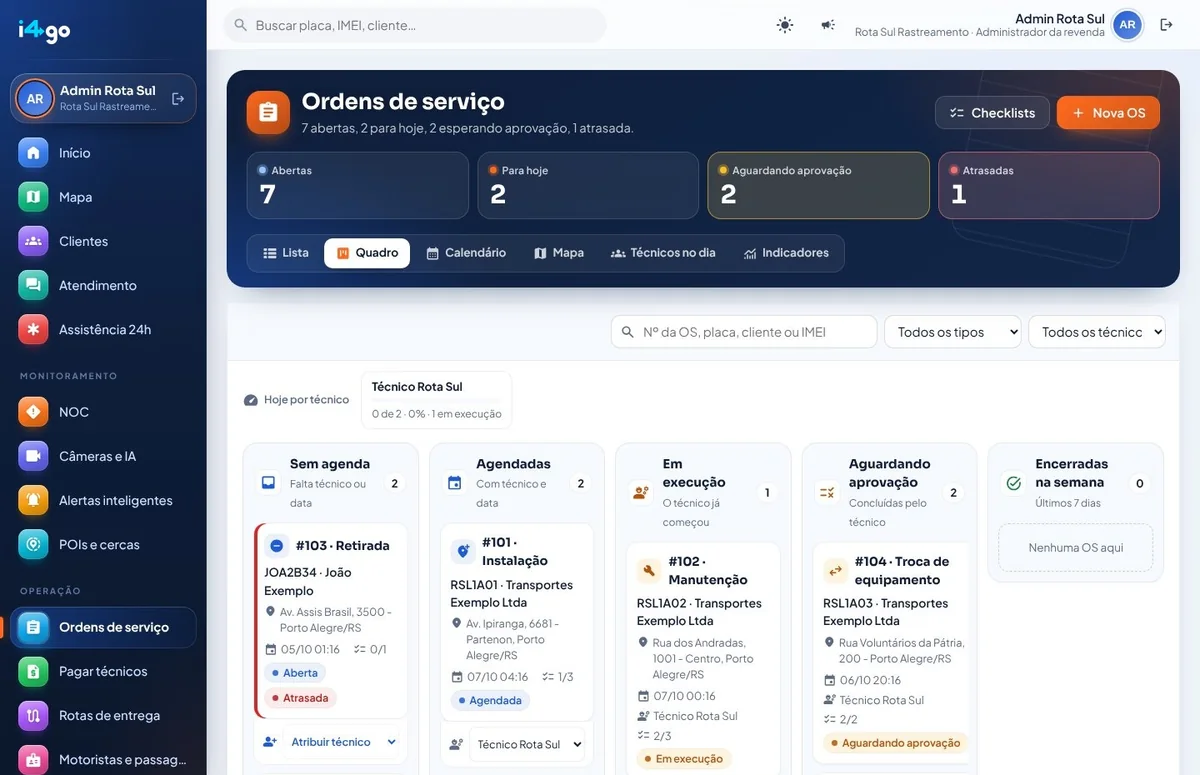Filter by the Atrasadas stat card
Viewport: 1200px width, 775px height.
pyautogui.click(x=1049, y=185)
